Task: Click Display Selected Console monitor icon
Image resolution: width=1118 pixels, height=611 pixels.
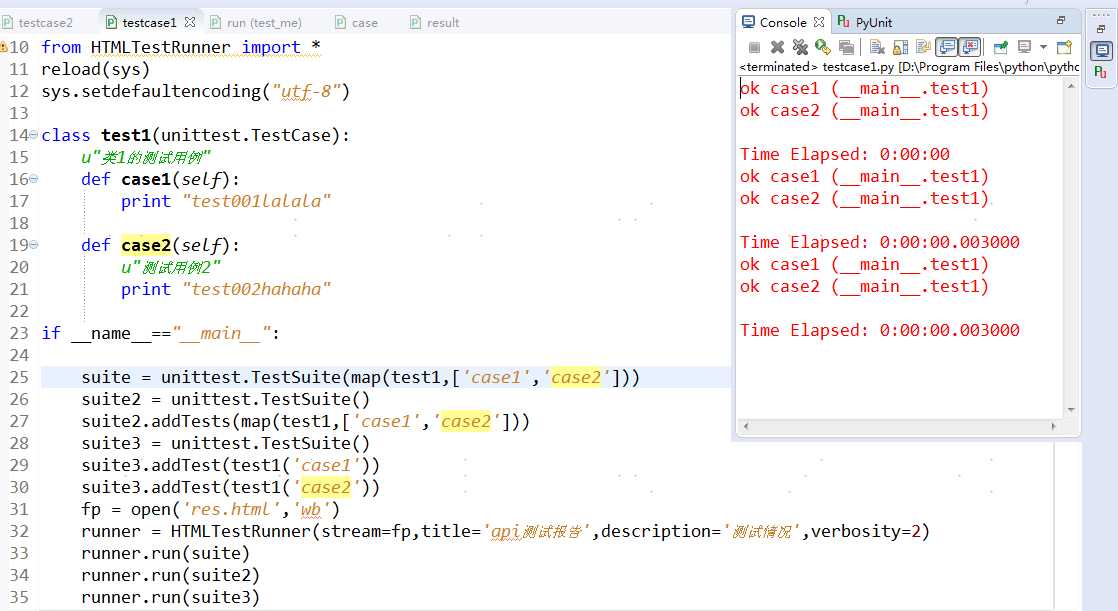Action: point(1025,47)
